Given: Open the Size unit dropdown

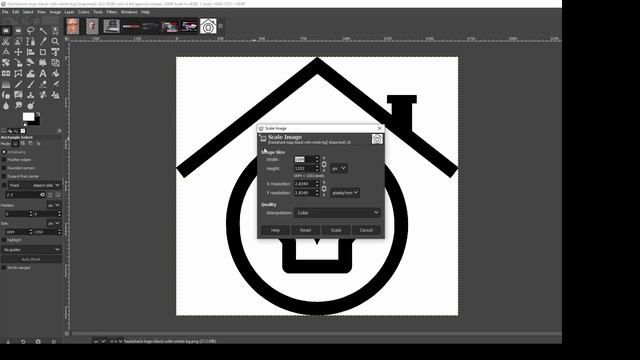Looking at the screenshot, I should pos(53,223).
